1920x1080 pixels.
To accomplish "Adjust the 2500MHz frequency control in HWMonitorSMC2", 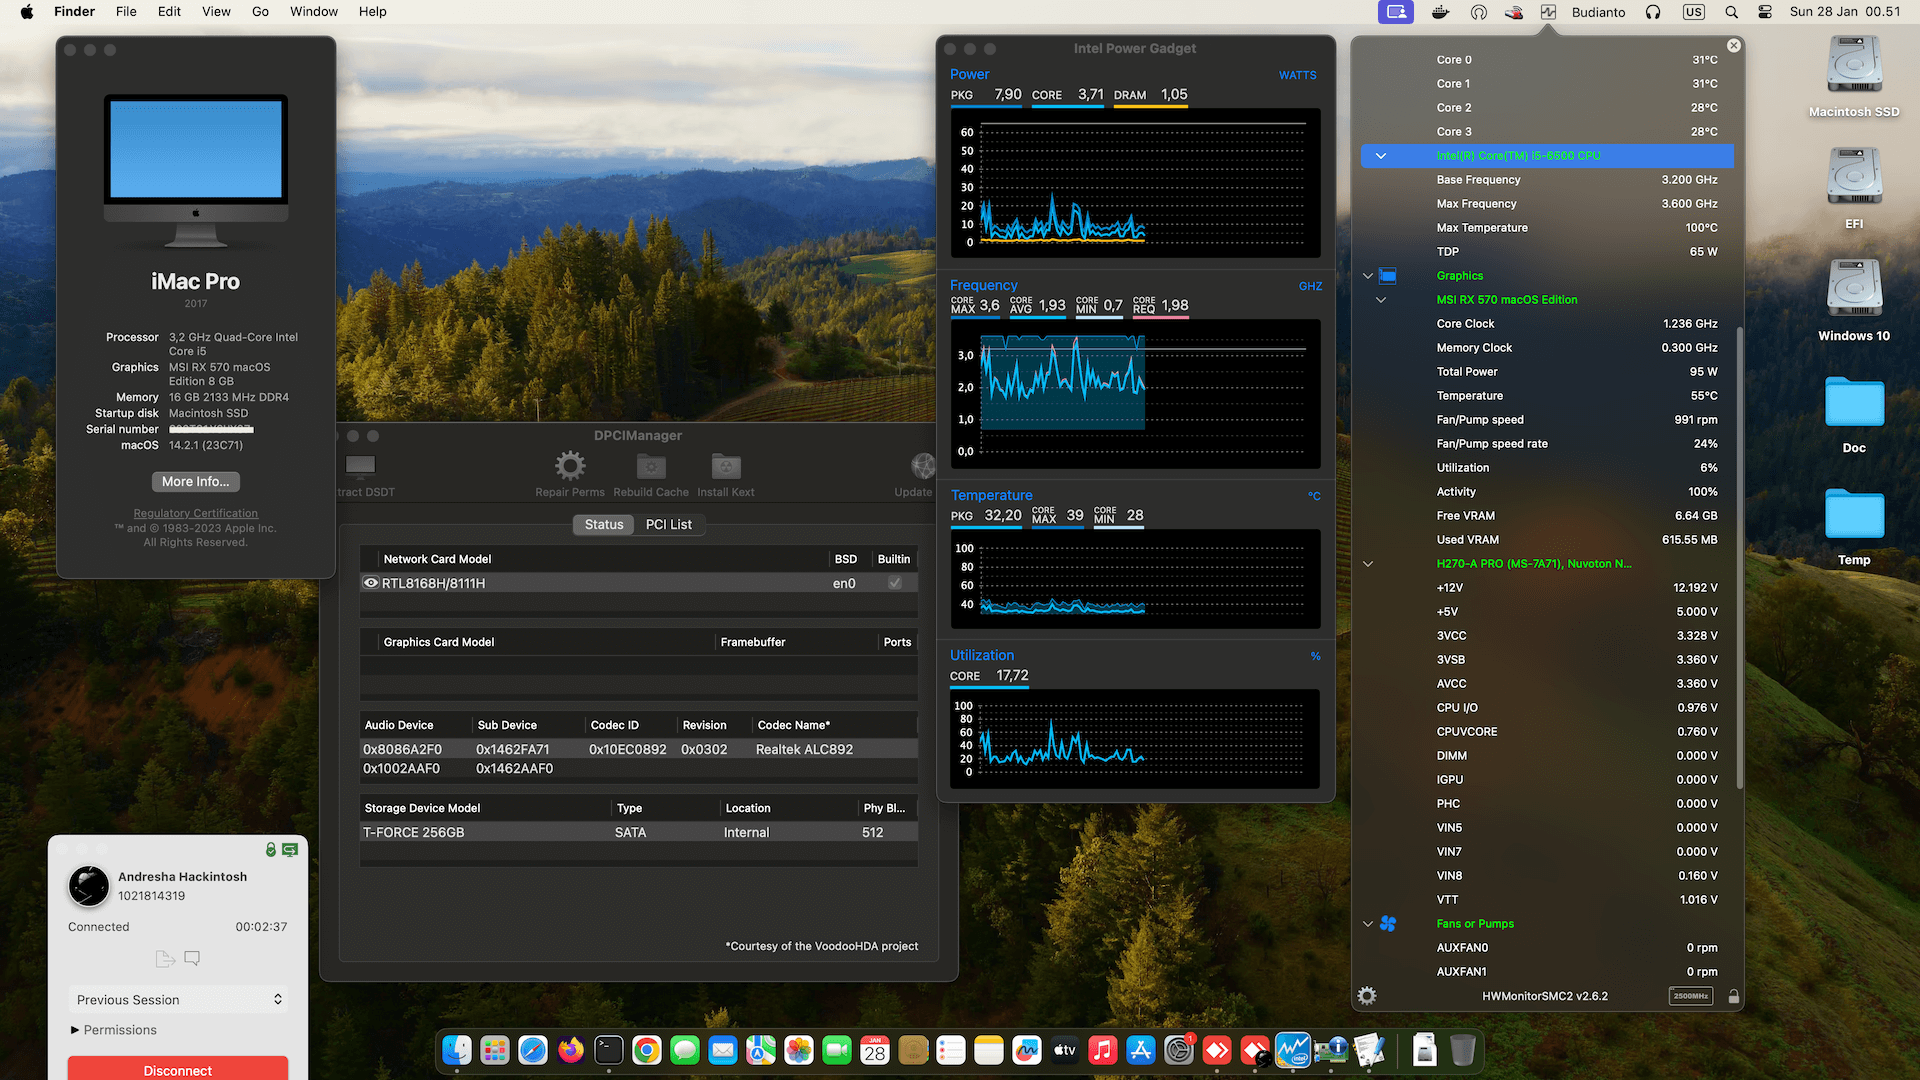I will click(1690, 996).
